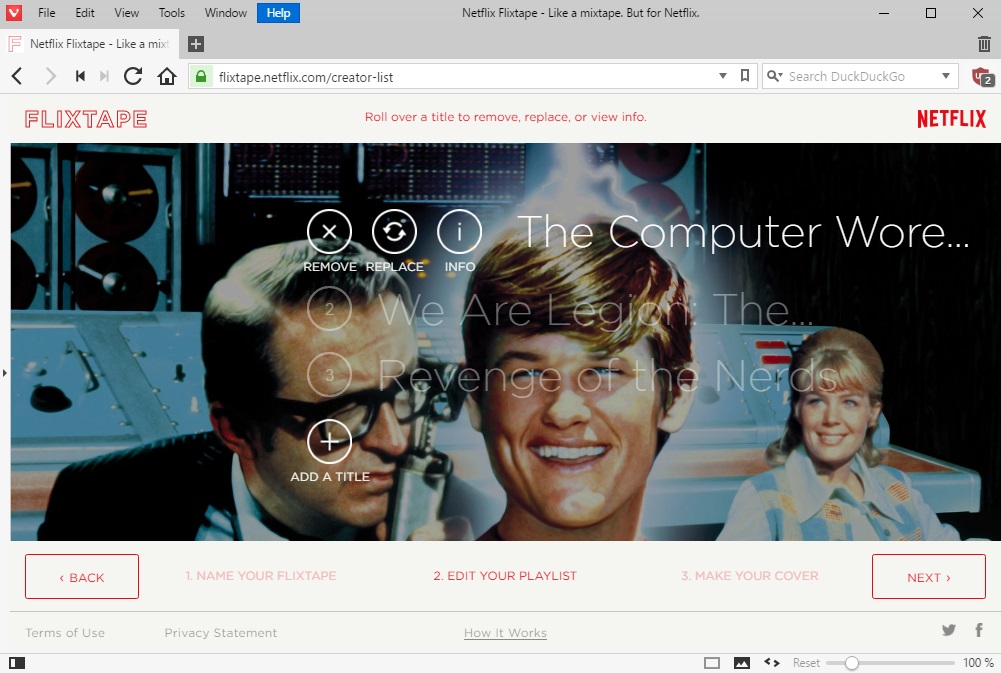Select the Netflix Flixtape browser tab
Viewport: 1001px width, 673px height.
coord(89,44)
